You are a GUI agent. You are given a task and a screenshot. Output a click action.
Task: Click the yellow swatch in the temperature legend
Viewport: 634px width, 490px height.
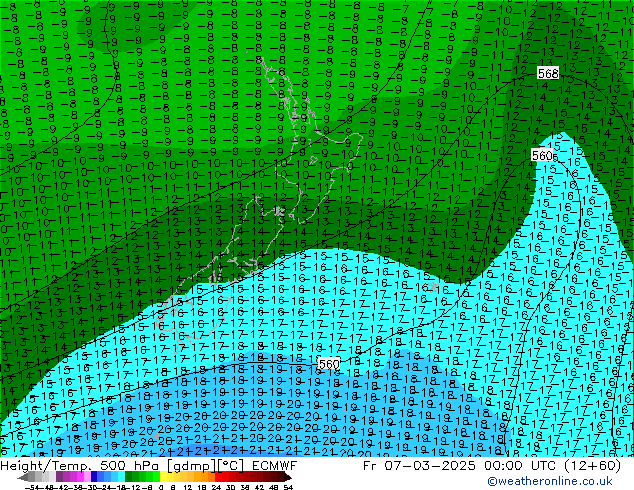coord(163,478)
